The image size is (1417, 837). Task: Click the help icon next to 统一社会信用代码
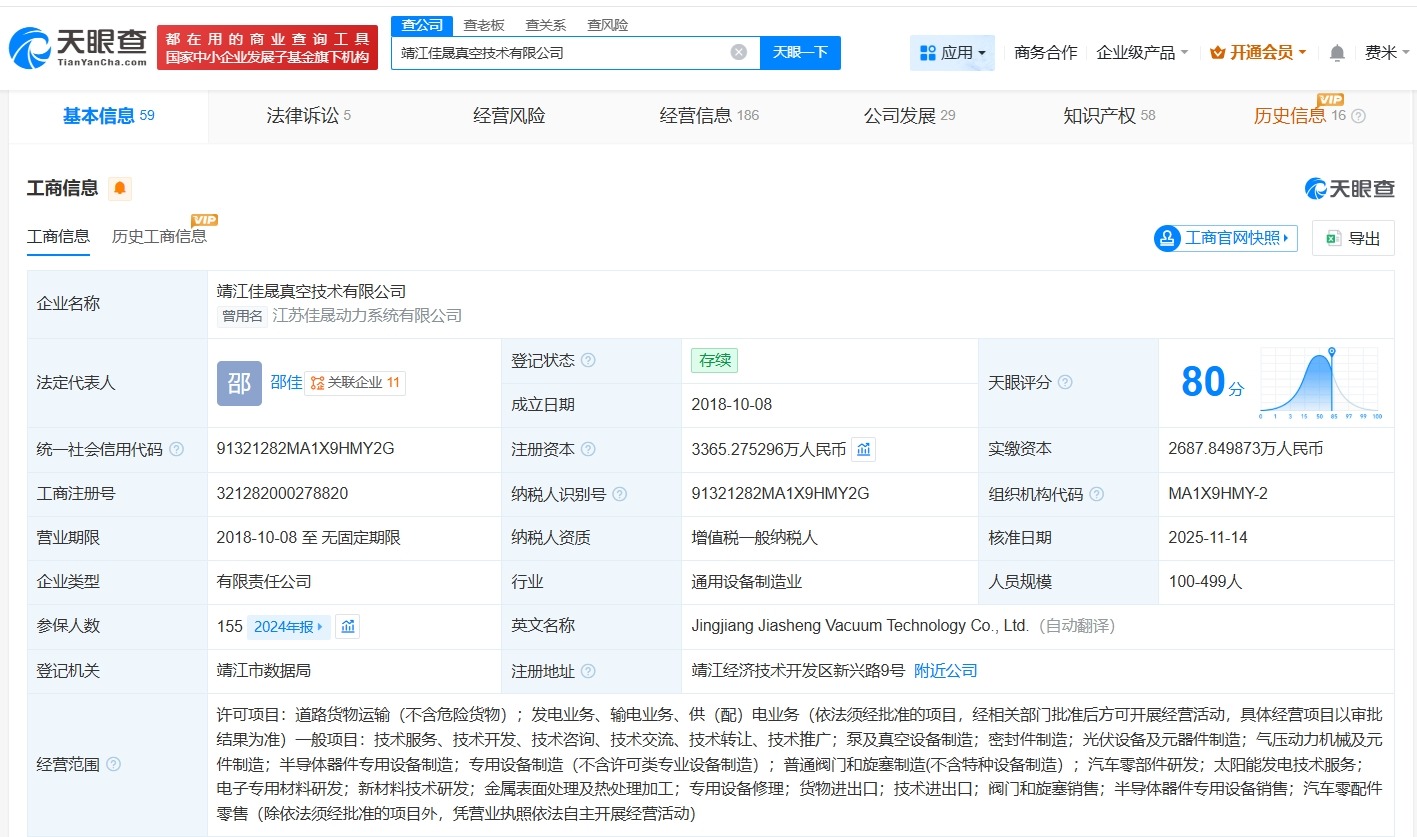click(176, 449)
